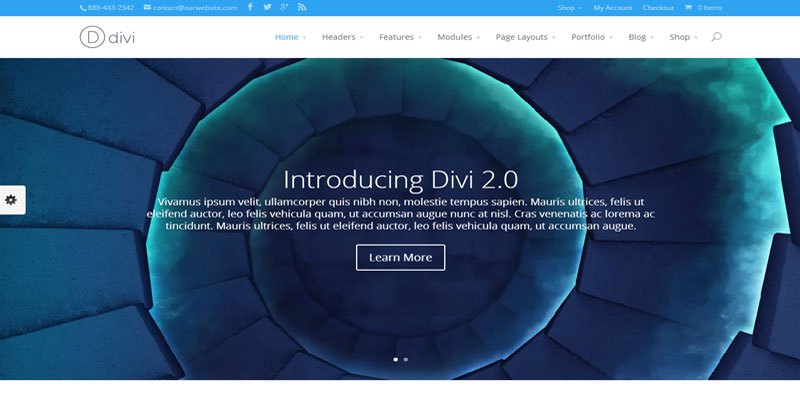This screenshot has height=400, width=800.
Task: Expand the Portfolio menu arrow
Action: (611, 37)
